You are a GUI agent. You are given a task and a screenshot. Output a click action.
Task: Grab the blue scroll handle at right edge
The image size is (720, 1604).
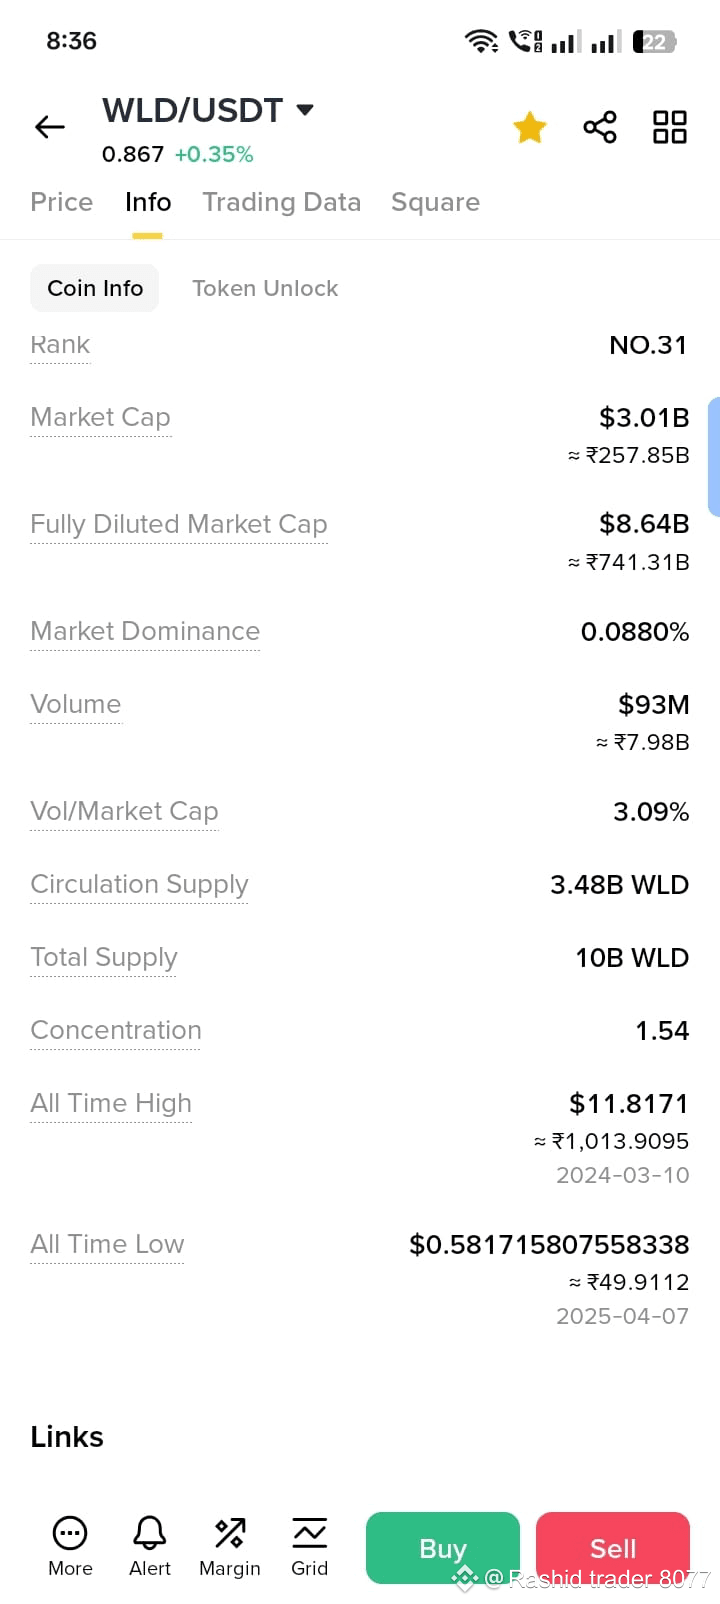pos(714,457)
